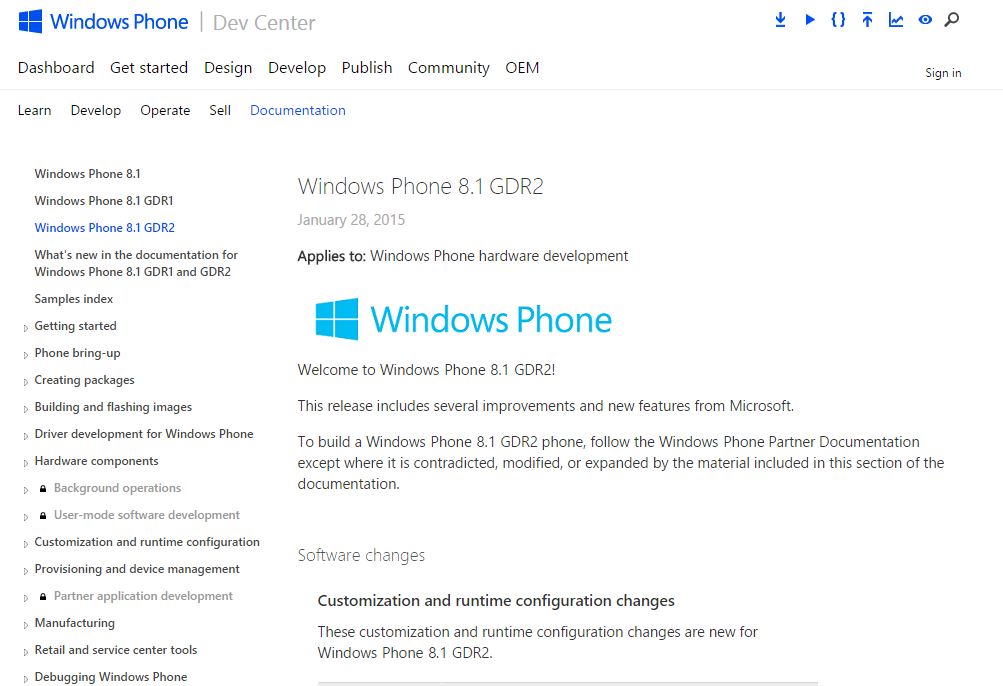Open the Samples index sidebar link
This screenshot has width=1003, height=686.
tap(74, 299)
